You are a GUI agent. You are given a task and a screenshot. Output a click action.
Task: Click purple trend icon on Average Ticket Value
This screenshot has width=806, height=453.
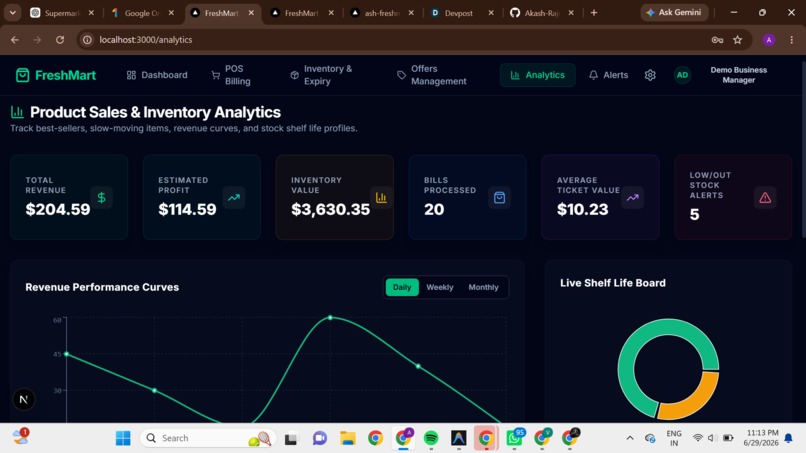[632, 197]
